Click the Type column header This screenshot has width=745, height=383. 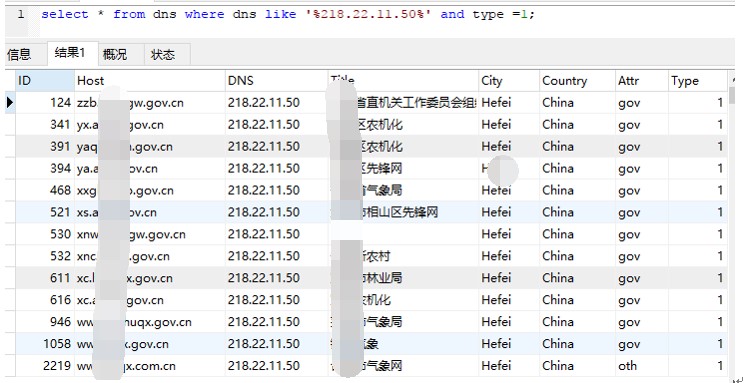click(697, 81)
